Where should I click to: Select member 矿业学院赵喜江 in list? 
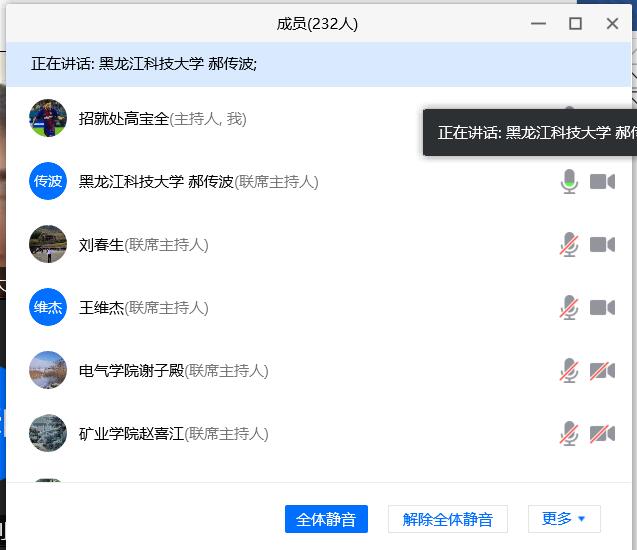pyautogui.click(x=132, y=434)
